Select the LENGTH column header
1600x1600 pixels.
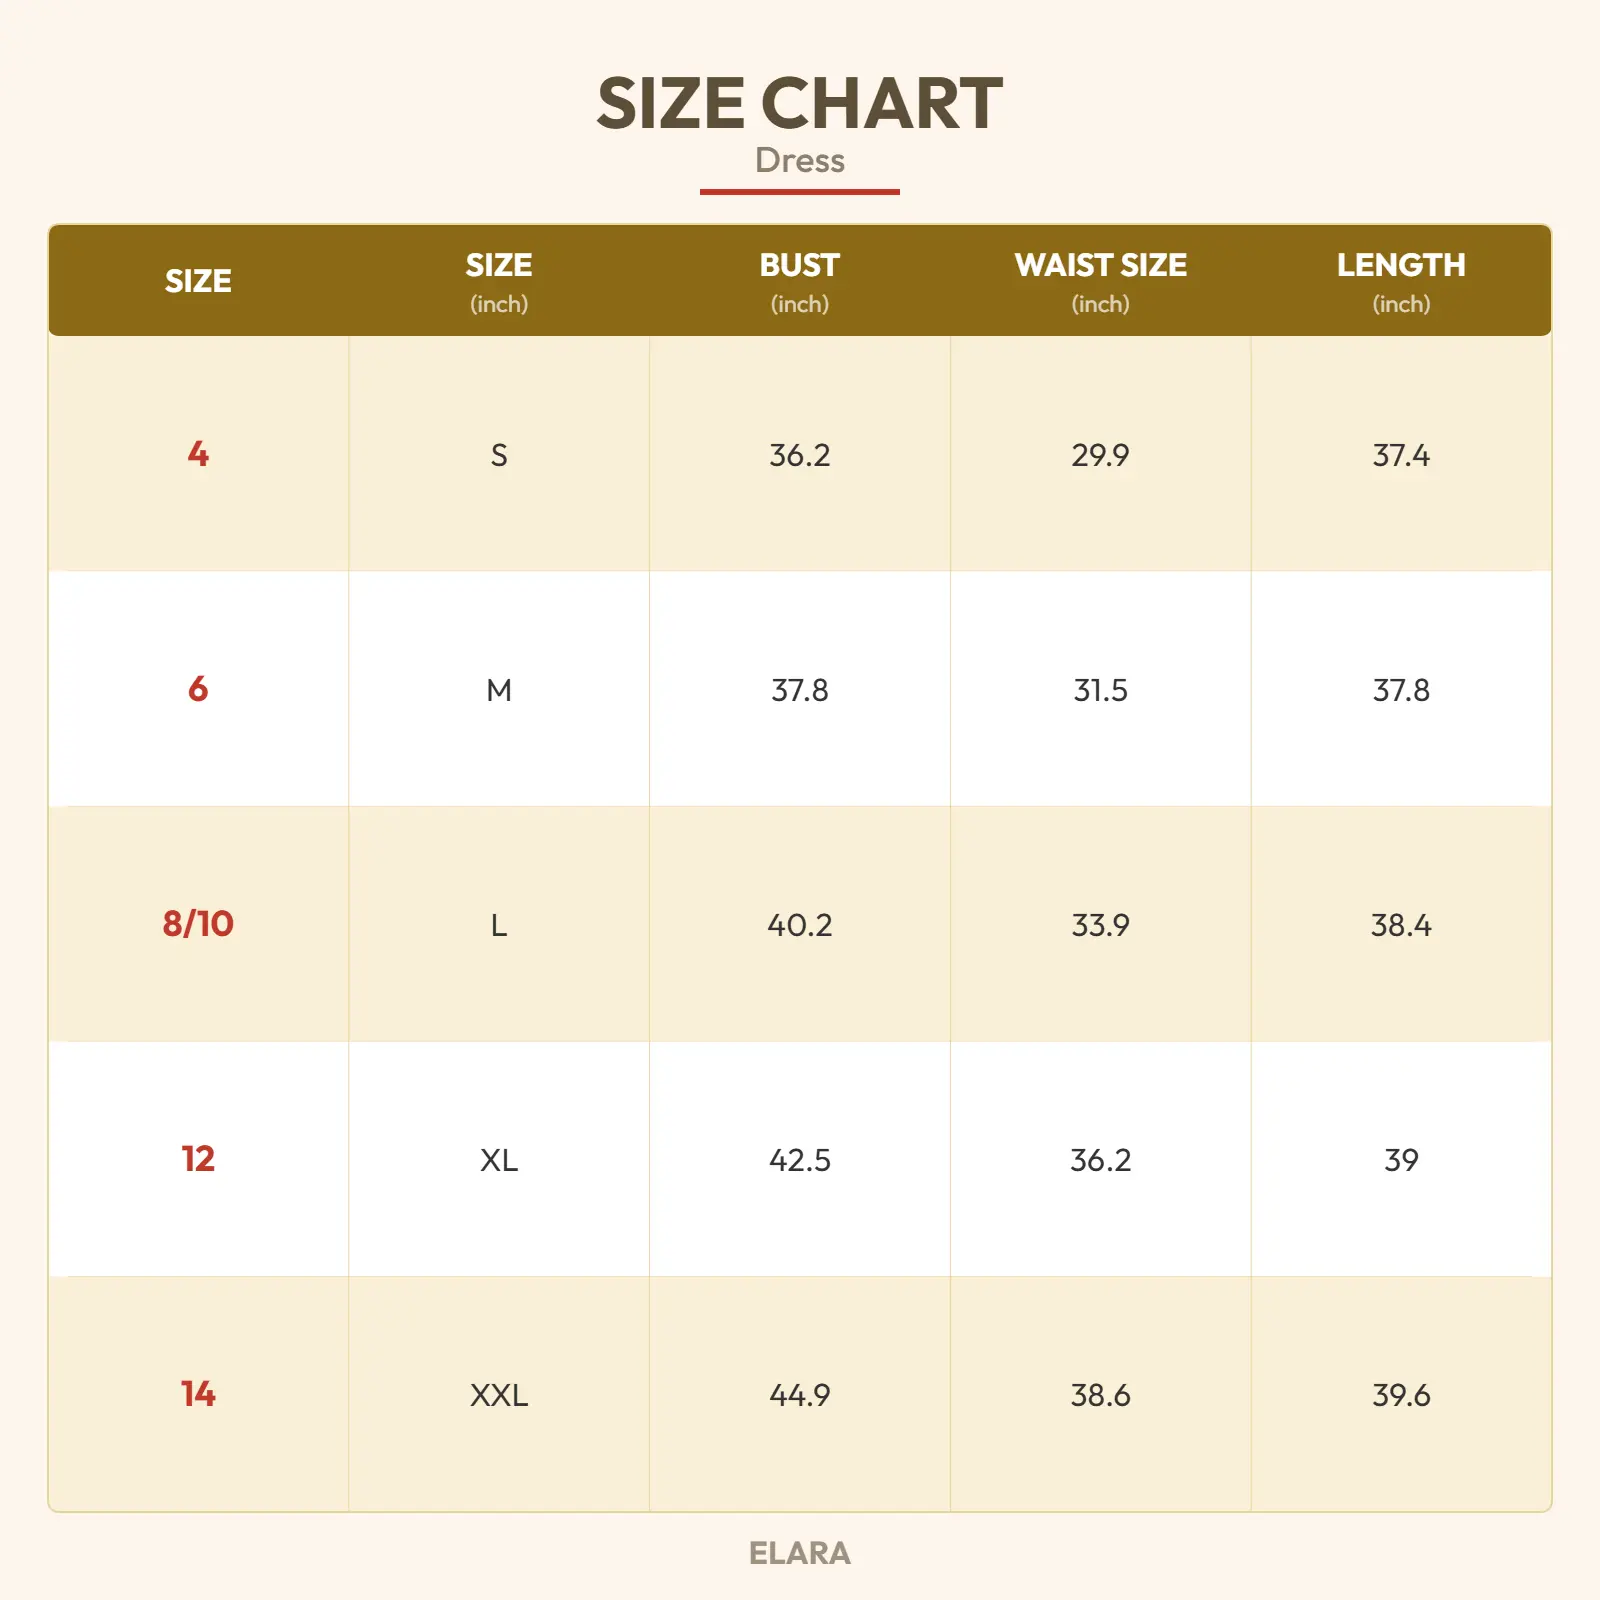click(1400, 280)
